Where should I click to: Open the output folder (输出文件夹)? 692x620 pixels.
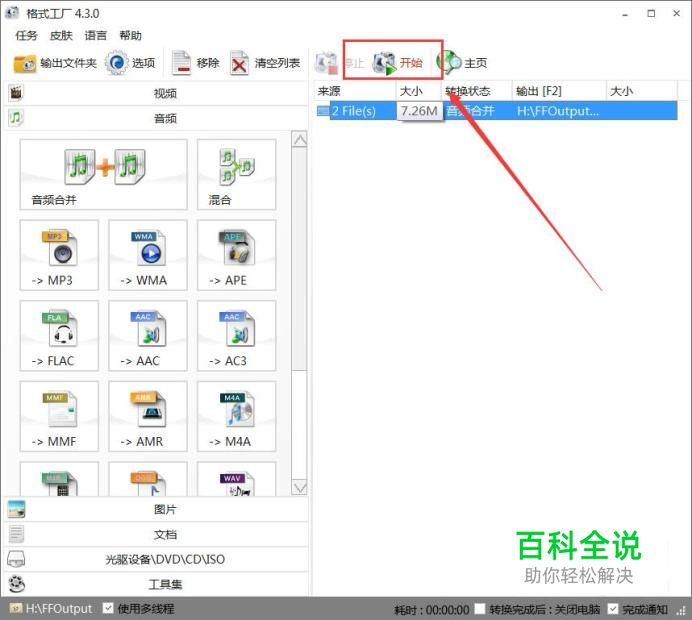(55, 63)
